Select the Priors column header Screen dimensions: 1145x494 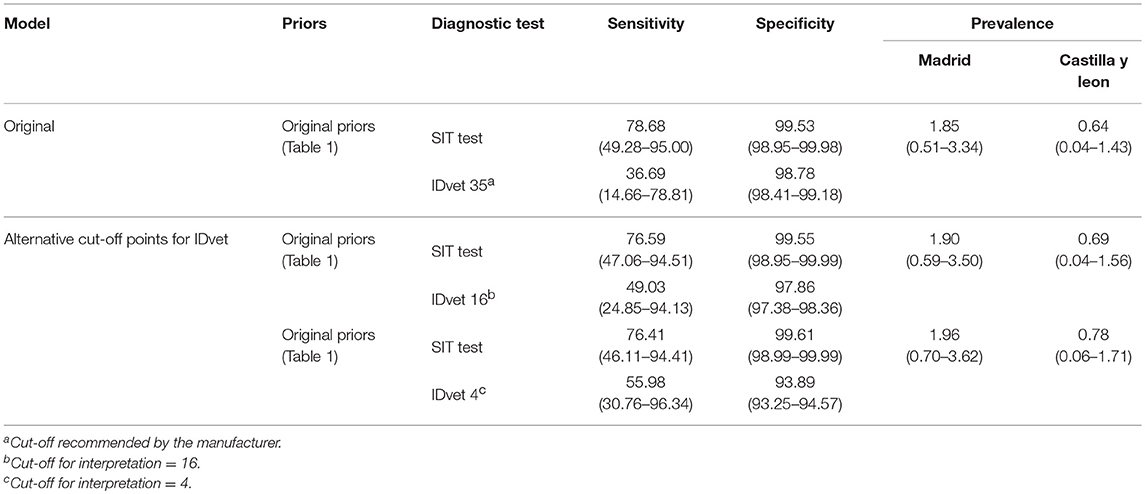(302, 24)
